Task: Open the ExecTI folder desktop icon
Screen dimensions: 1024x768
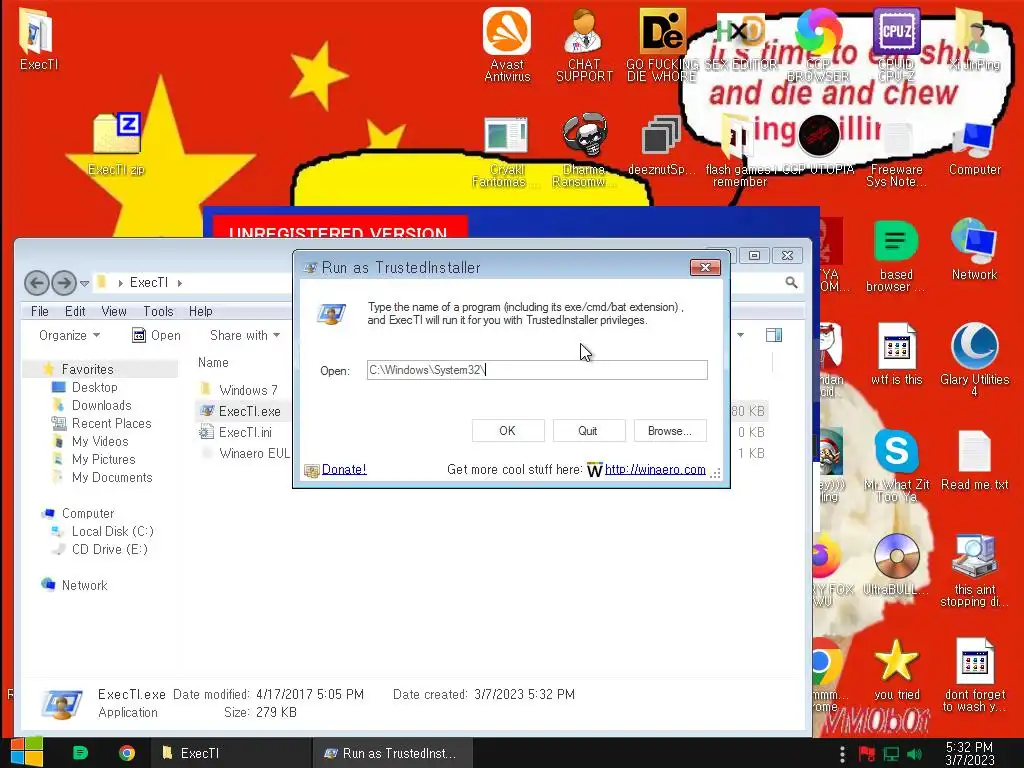Action: 38,38
